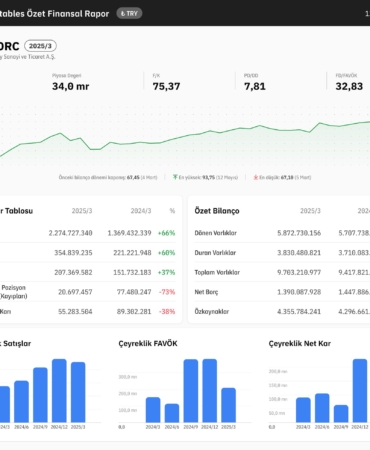Click the 2025/3 bar in Çeyreklik FAVÖK
The image size is (370, 450).
[x=228, y=405]
